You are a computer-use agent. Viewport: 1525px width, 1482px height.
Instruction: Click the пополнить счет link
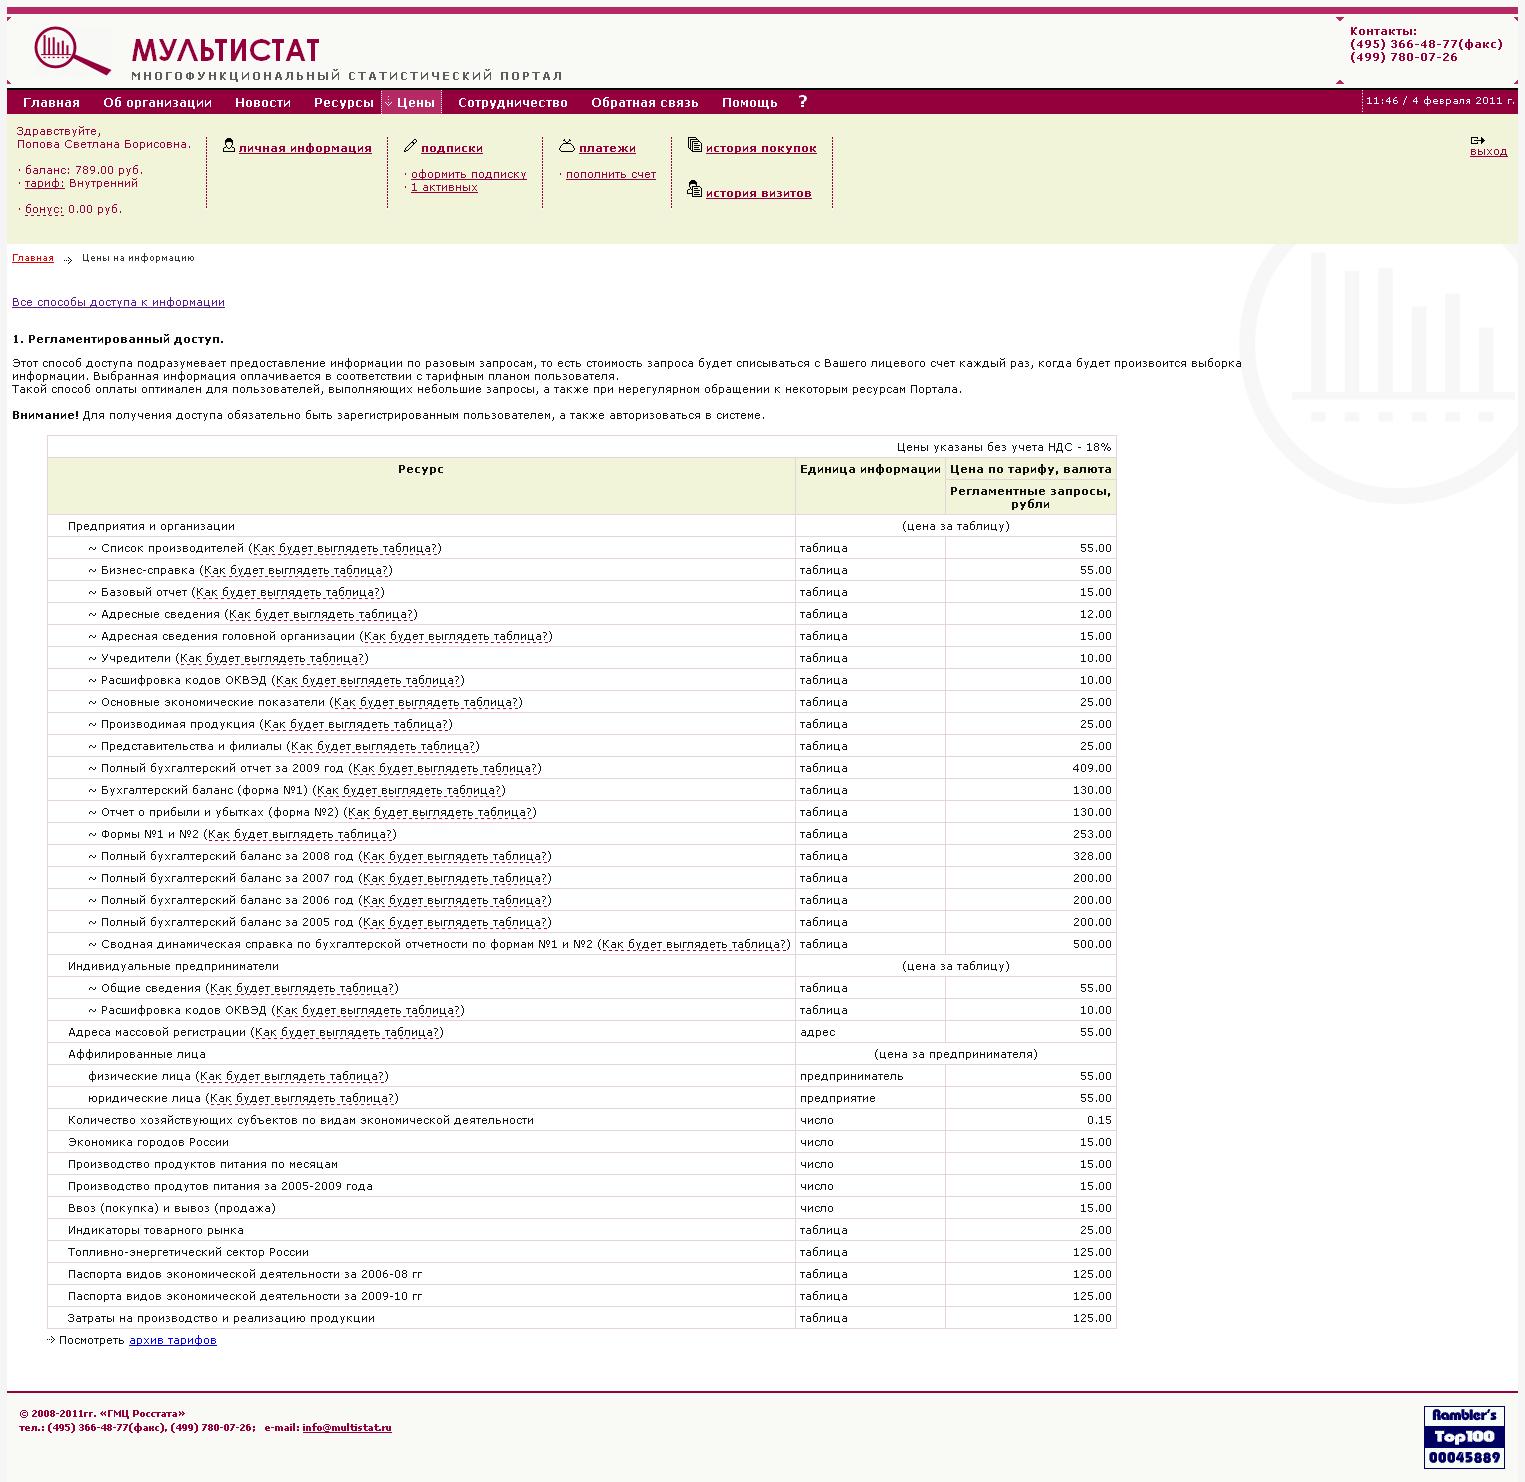tap(610, 174)
